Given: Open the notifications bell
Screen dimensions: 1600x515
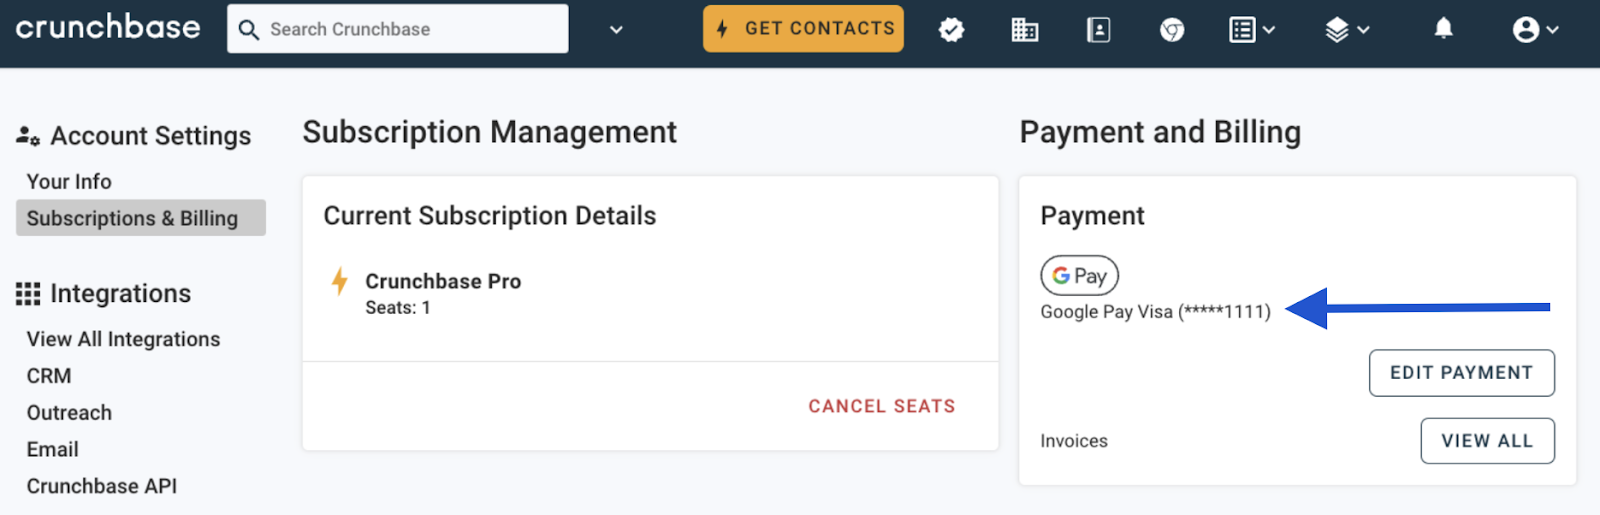Looking at the screenshot, I should tap(1443, 29).
